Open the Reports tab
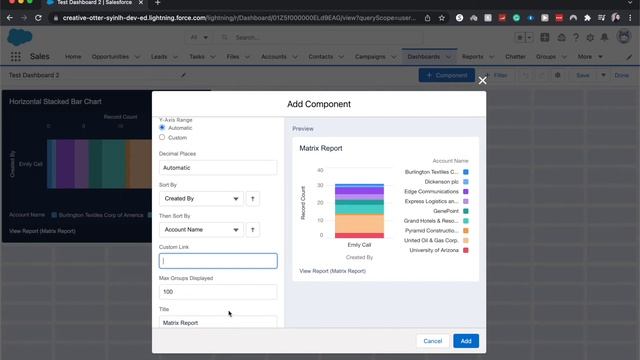 (473, 57)
